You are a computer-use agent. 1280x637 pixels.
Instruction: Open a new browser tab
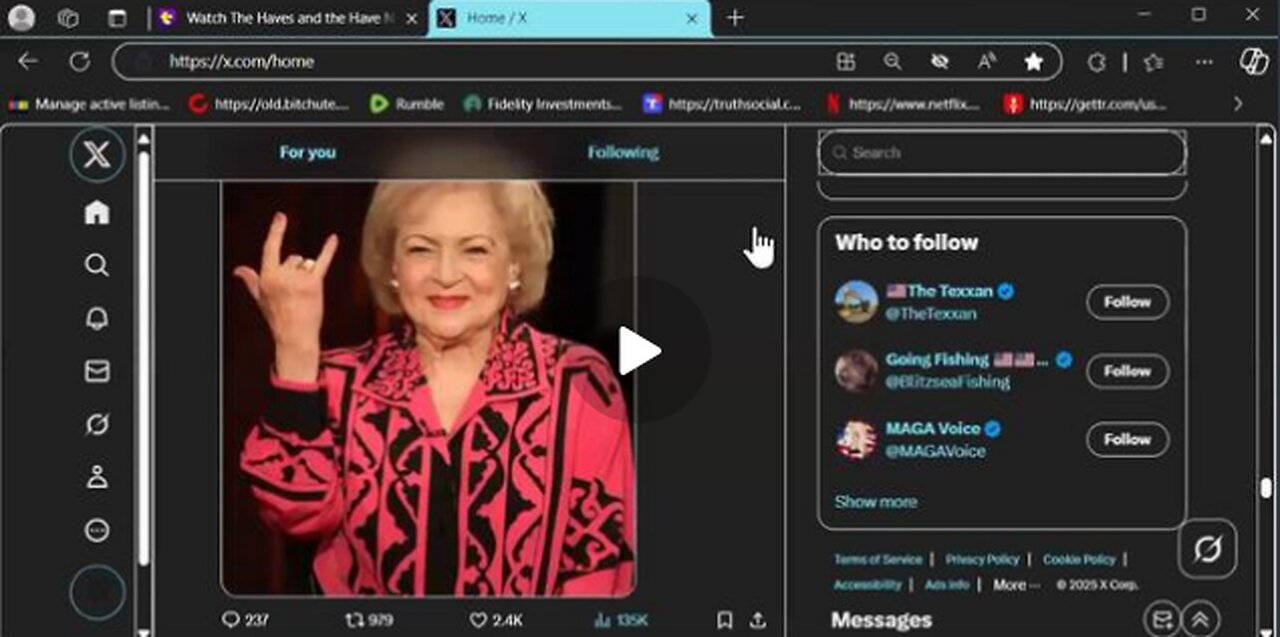pos(735,18)
